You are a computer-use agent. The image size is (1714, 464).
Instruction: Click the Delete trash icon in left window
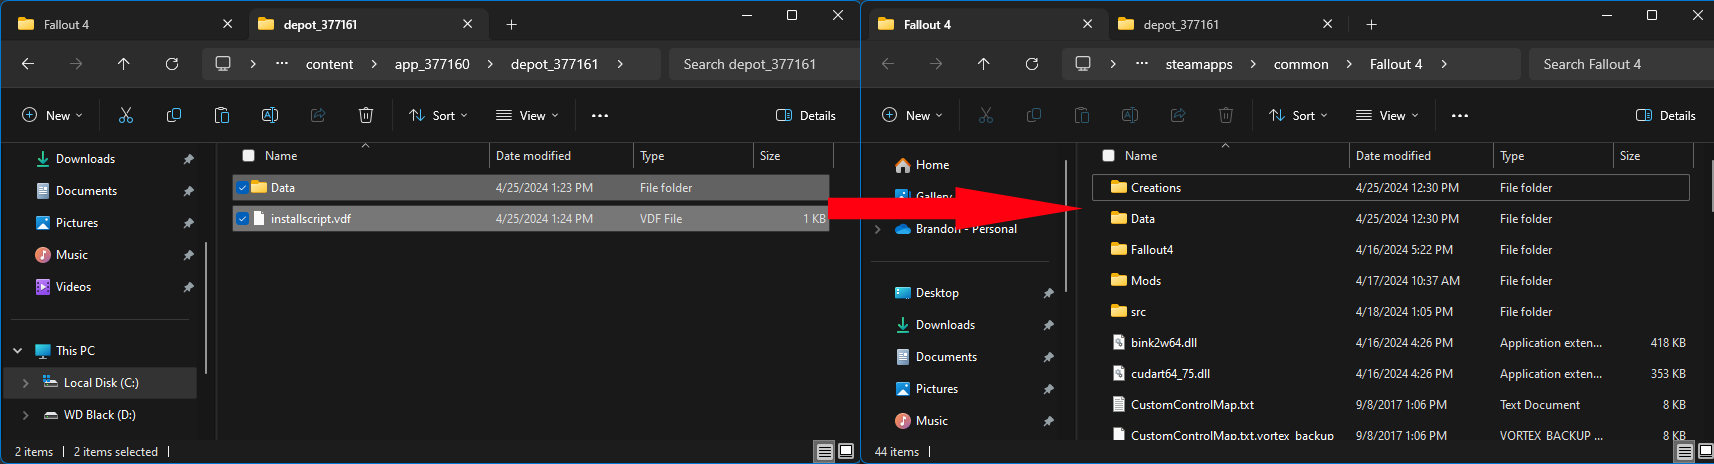tap(366, 115)
